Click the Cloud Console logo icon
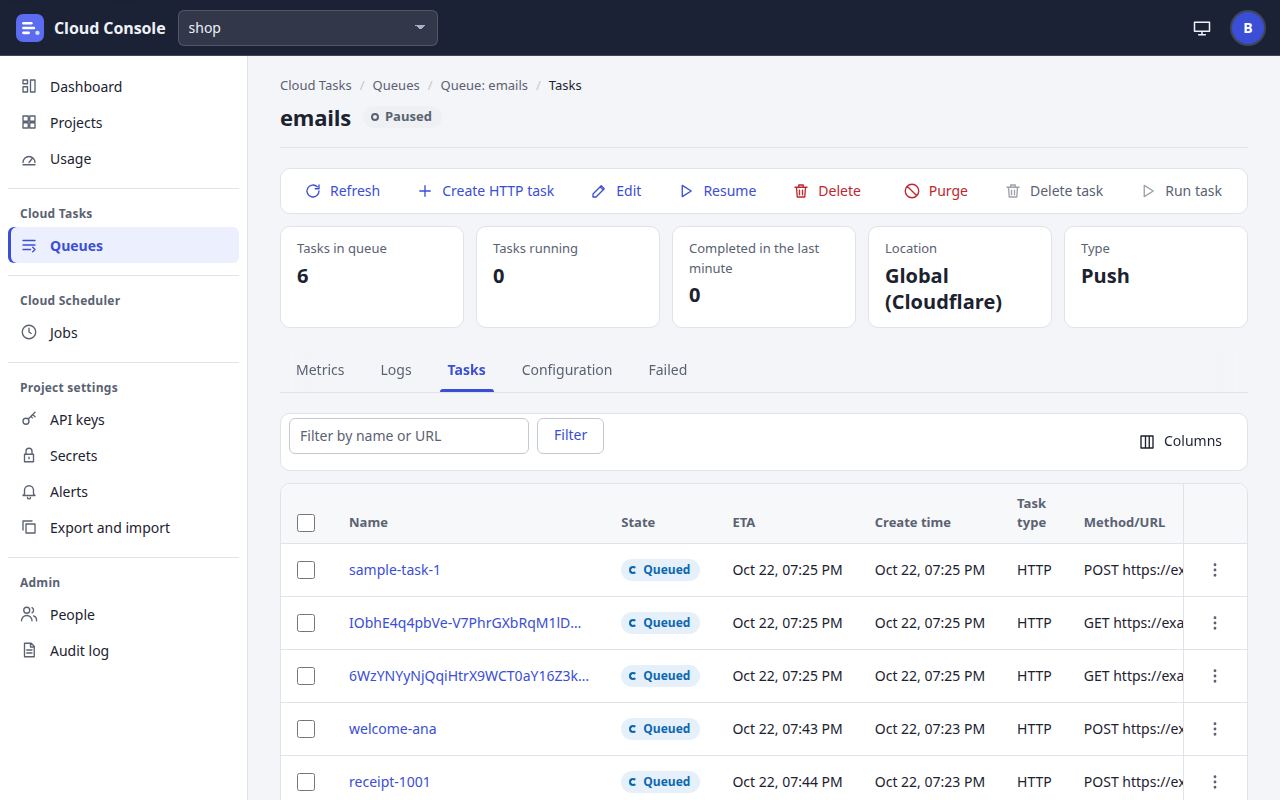This screenshot has height=800, width=1280. point(30,28)
